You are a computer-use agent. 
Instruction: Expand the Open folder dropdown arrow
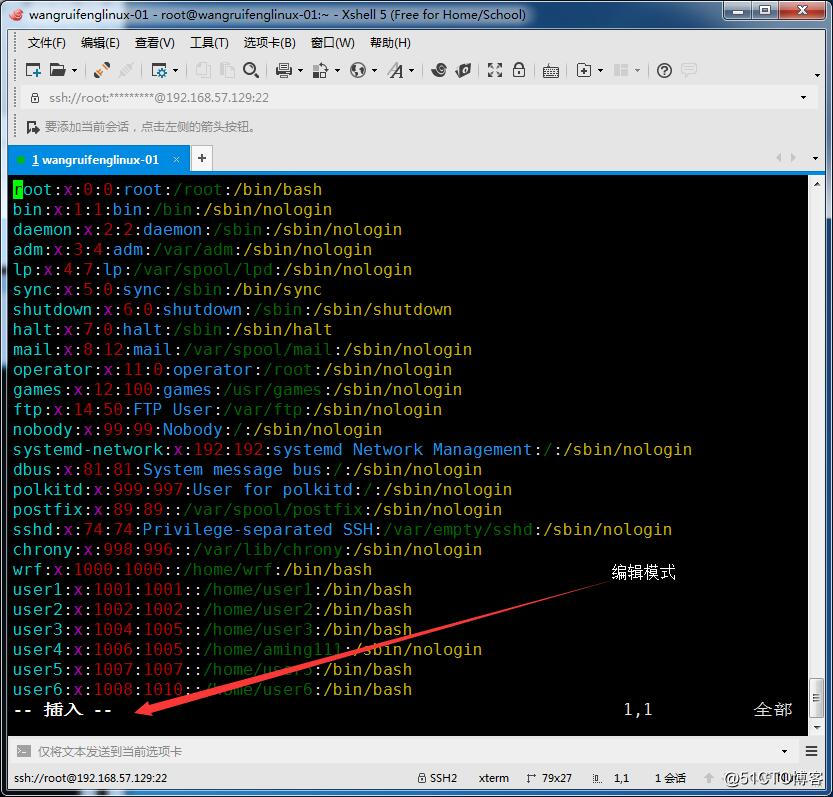(74, 71)
